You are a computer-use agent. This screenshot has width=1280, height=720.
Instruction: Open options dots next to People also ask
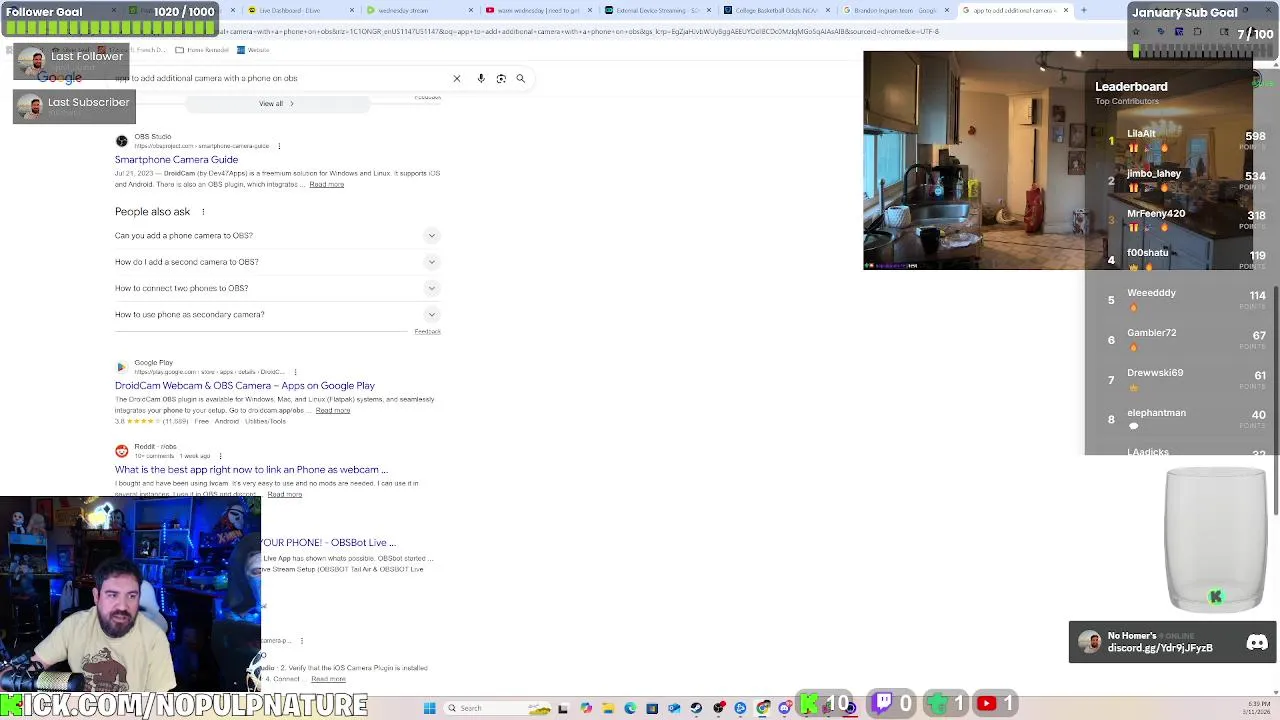(203, 212)
